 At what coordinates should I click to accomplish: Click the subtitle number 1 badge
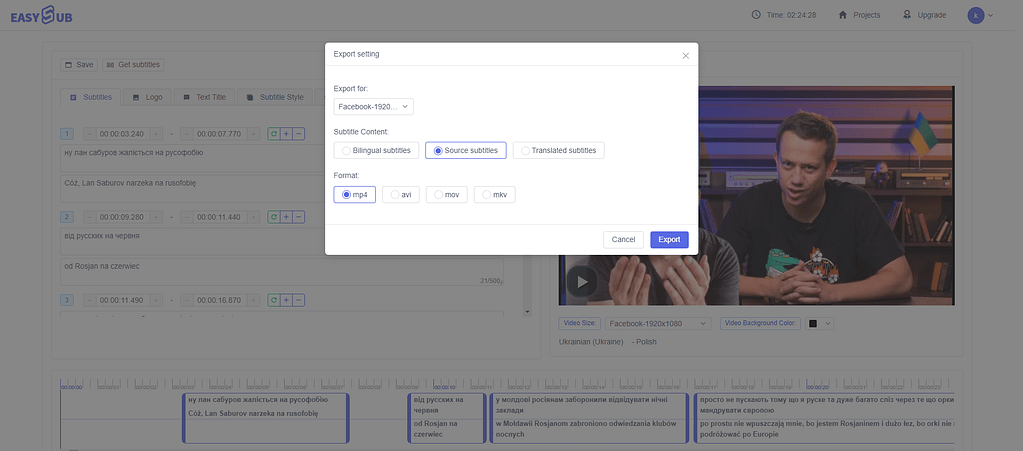(x=67, y=134)
